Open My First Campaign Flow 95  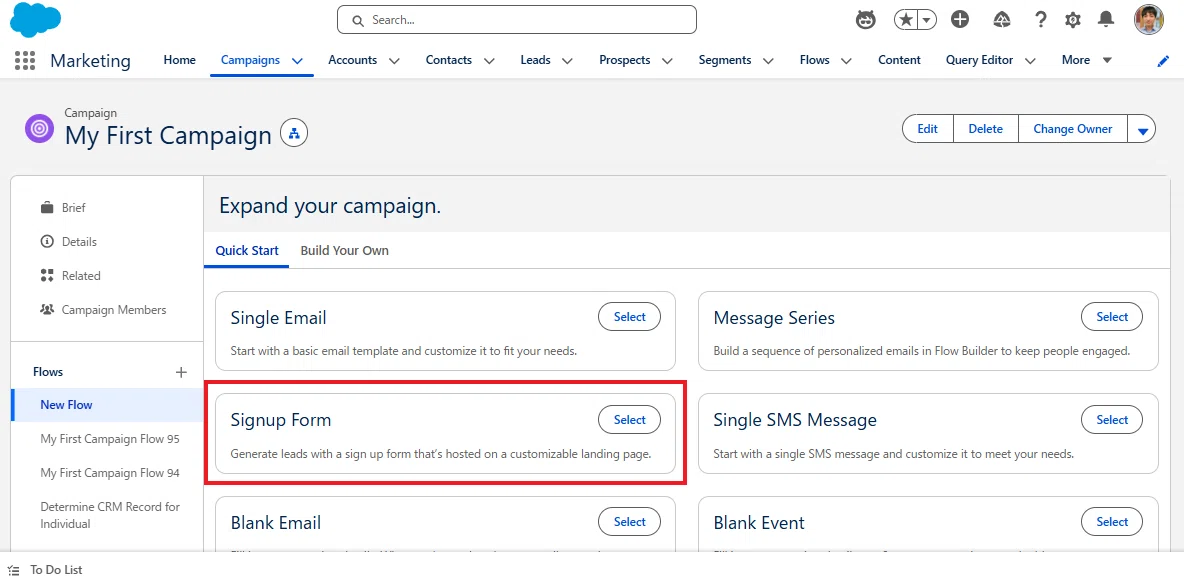[110, 439]
